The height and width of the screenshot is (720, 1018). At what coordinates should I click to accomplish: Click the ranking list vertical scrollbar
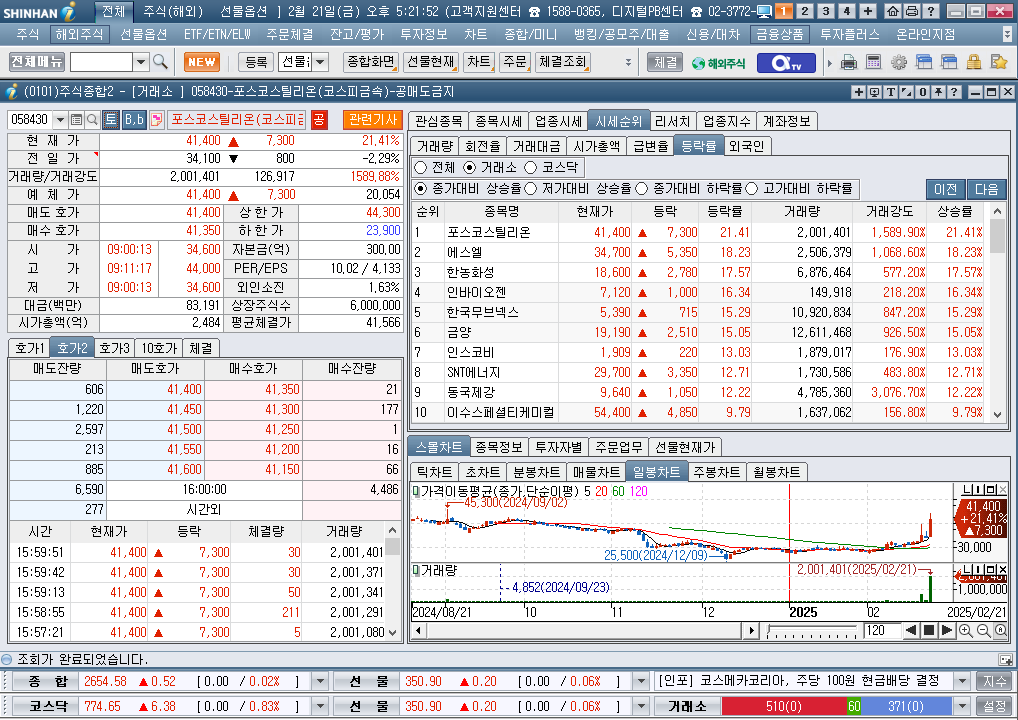[997, 312]
